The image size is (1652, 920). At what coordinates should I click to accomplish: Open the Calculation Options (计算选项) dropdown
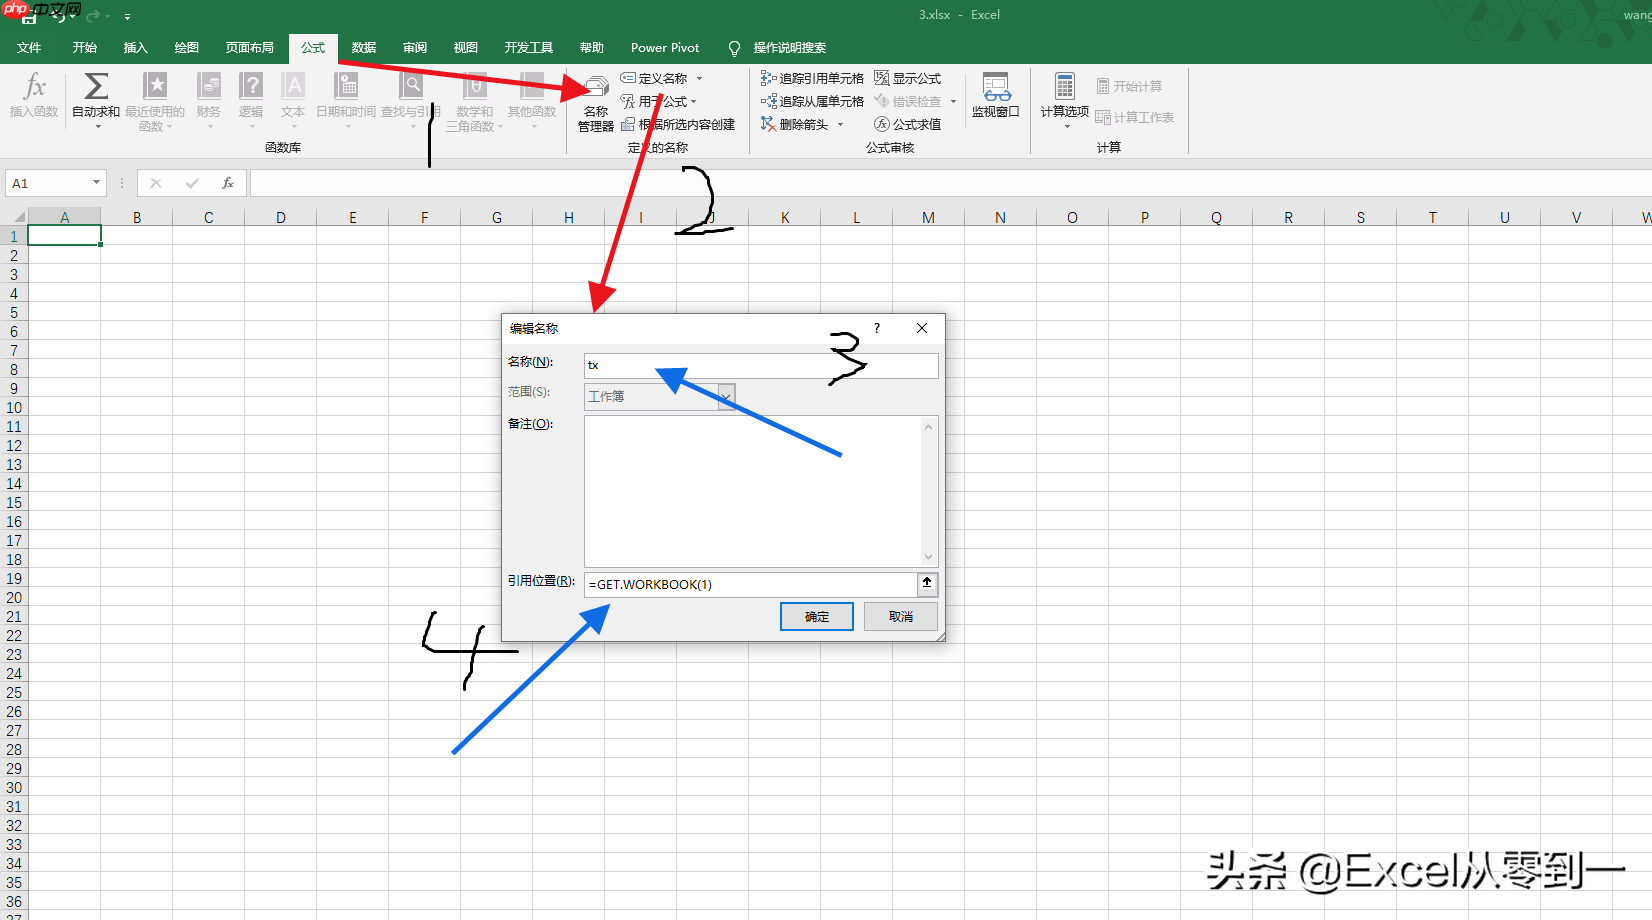(1065, 100)
